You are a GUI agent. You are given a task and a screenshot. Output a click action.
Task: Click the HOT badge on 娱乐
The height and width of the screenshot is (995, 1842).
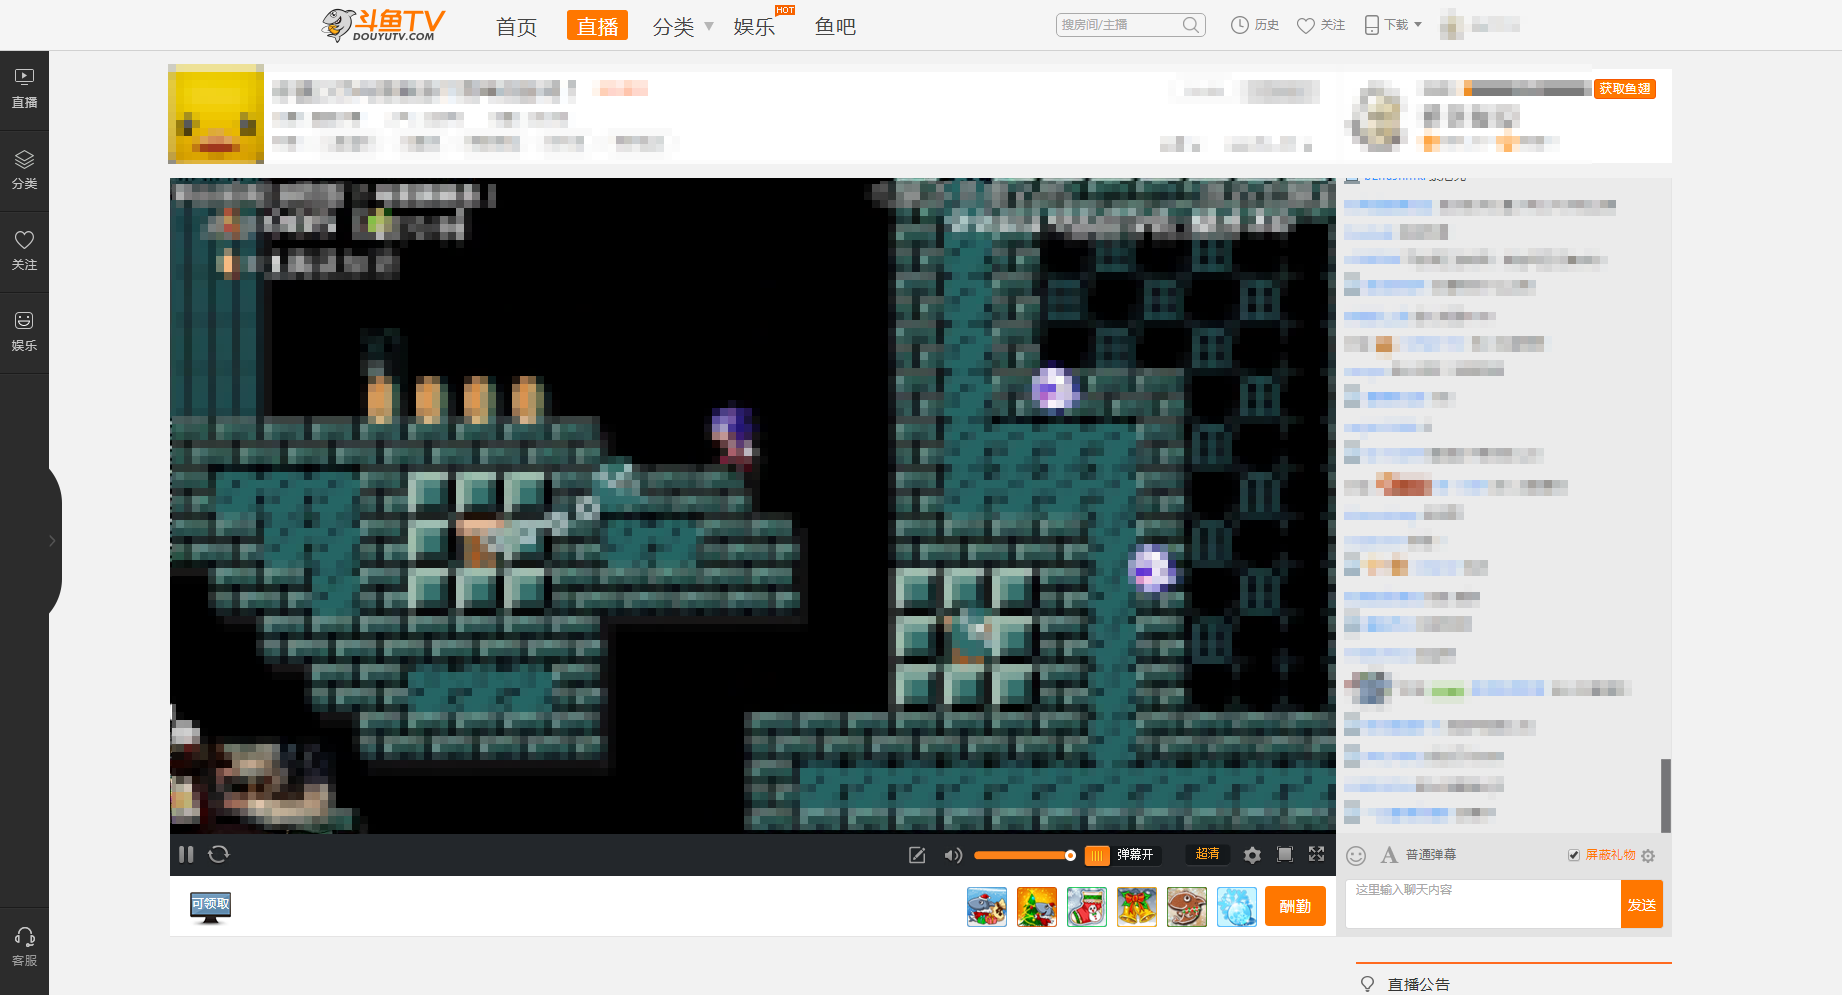point(785,10)
